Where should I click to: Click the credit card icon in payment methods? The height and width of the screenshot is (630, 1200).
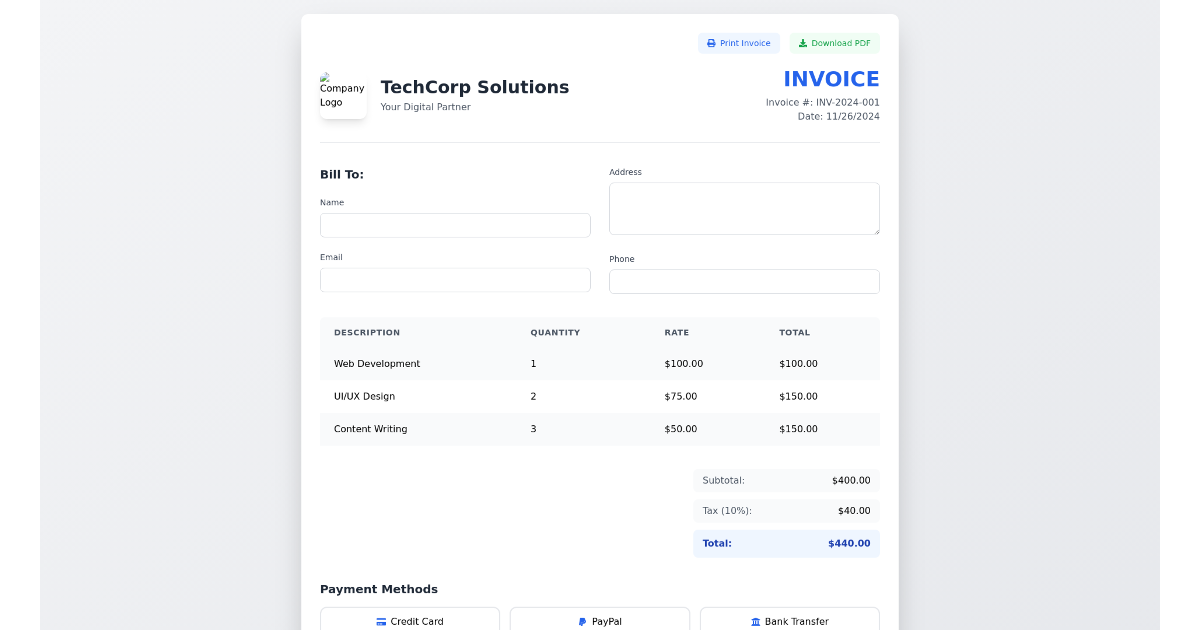tap(383, 622)
